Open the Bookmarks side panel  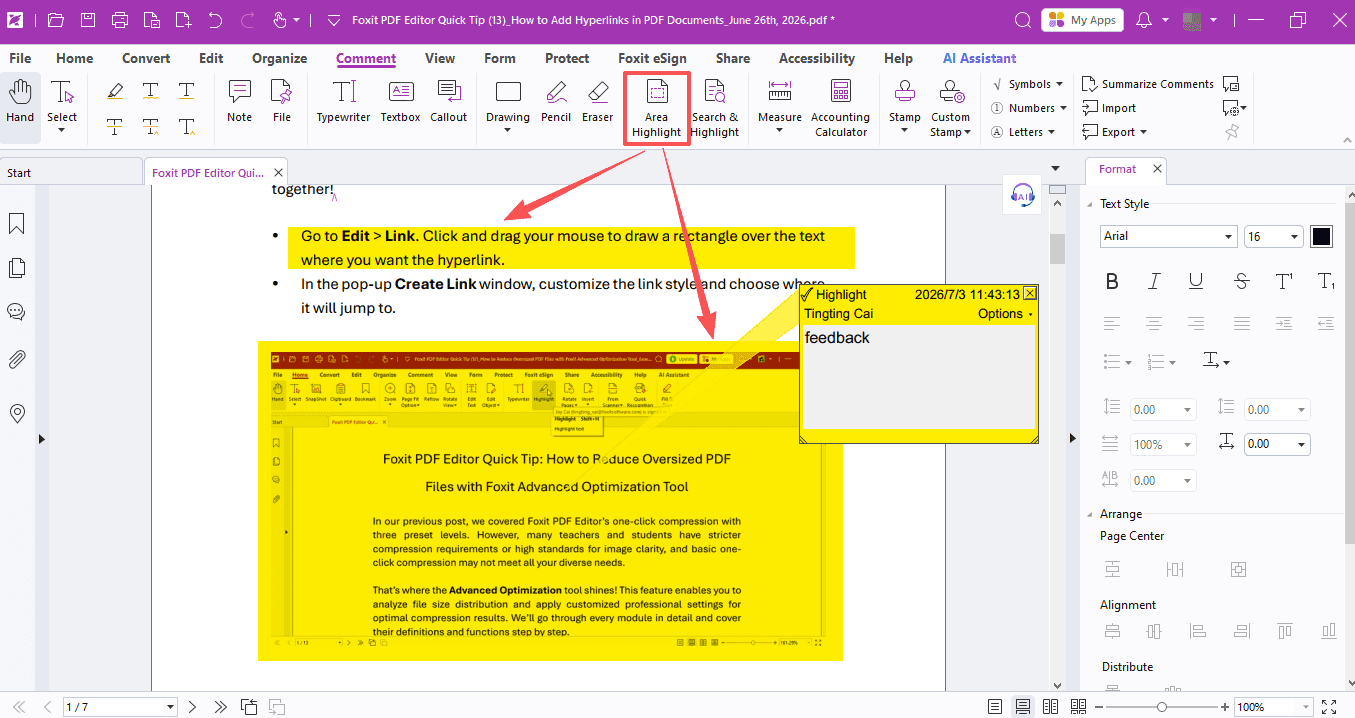point(16,224)
